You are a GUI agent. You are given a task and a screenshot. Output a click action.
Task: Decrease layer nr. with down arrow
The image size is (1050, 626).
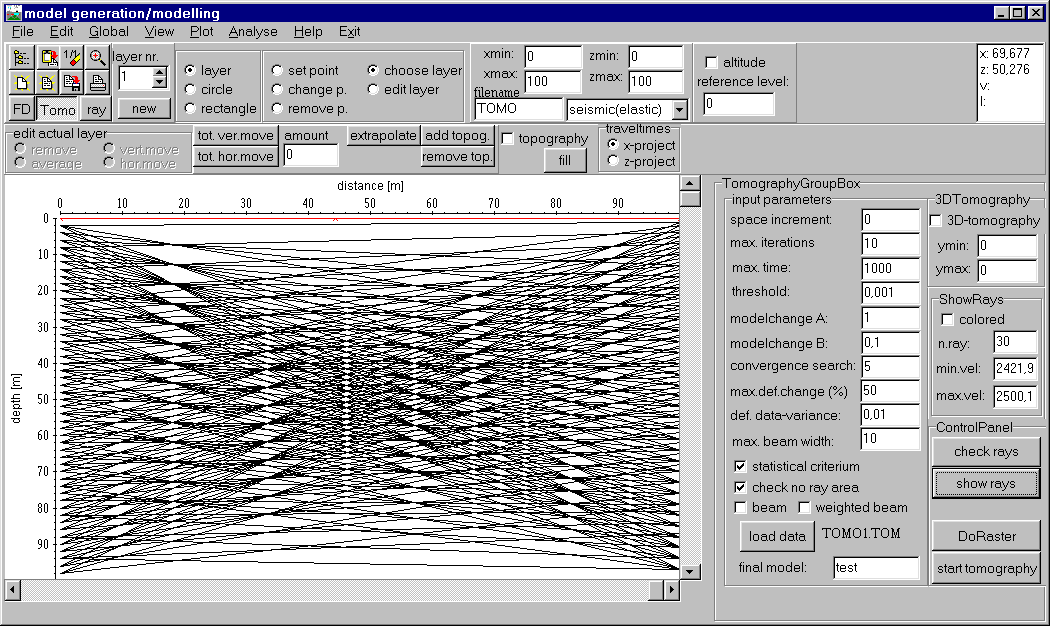159,82
